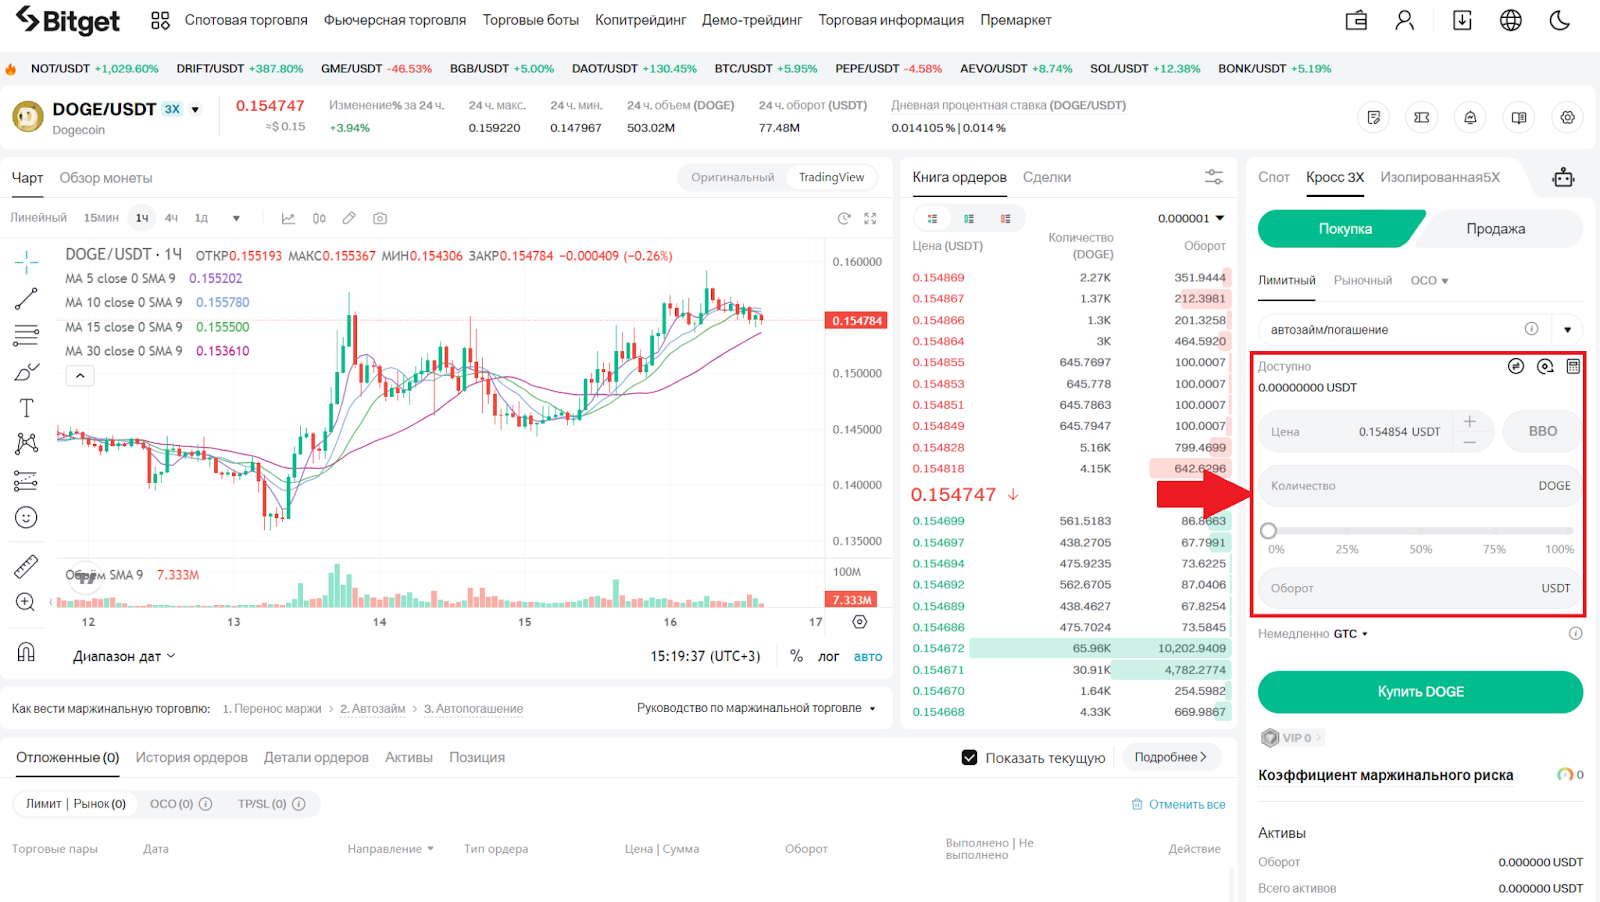
Task: Open chart candle style icon
Action: point(319,218)
